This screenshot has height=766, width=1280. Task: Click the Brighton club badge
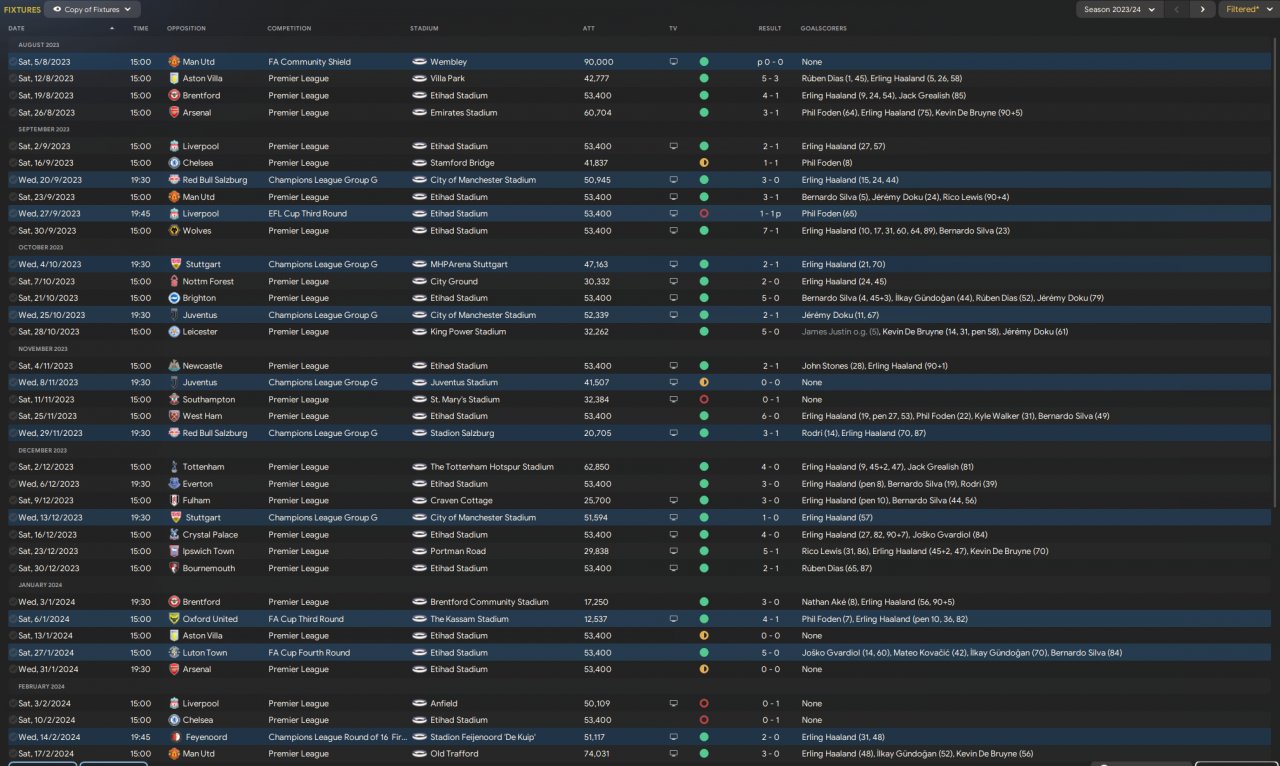[174, 298]
